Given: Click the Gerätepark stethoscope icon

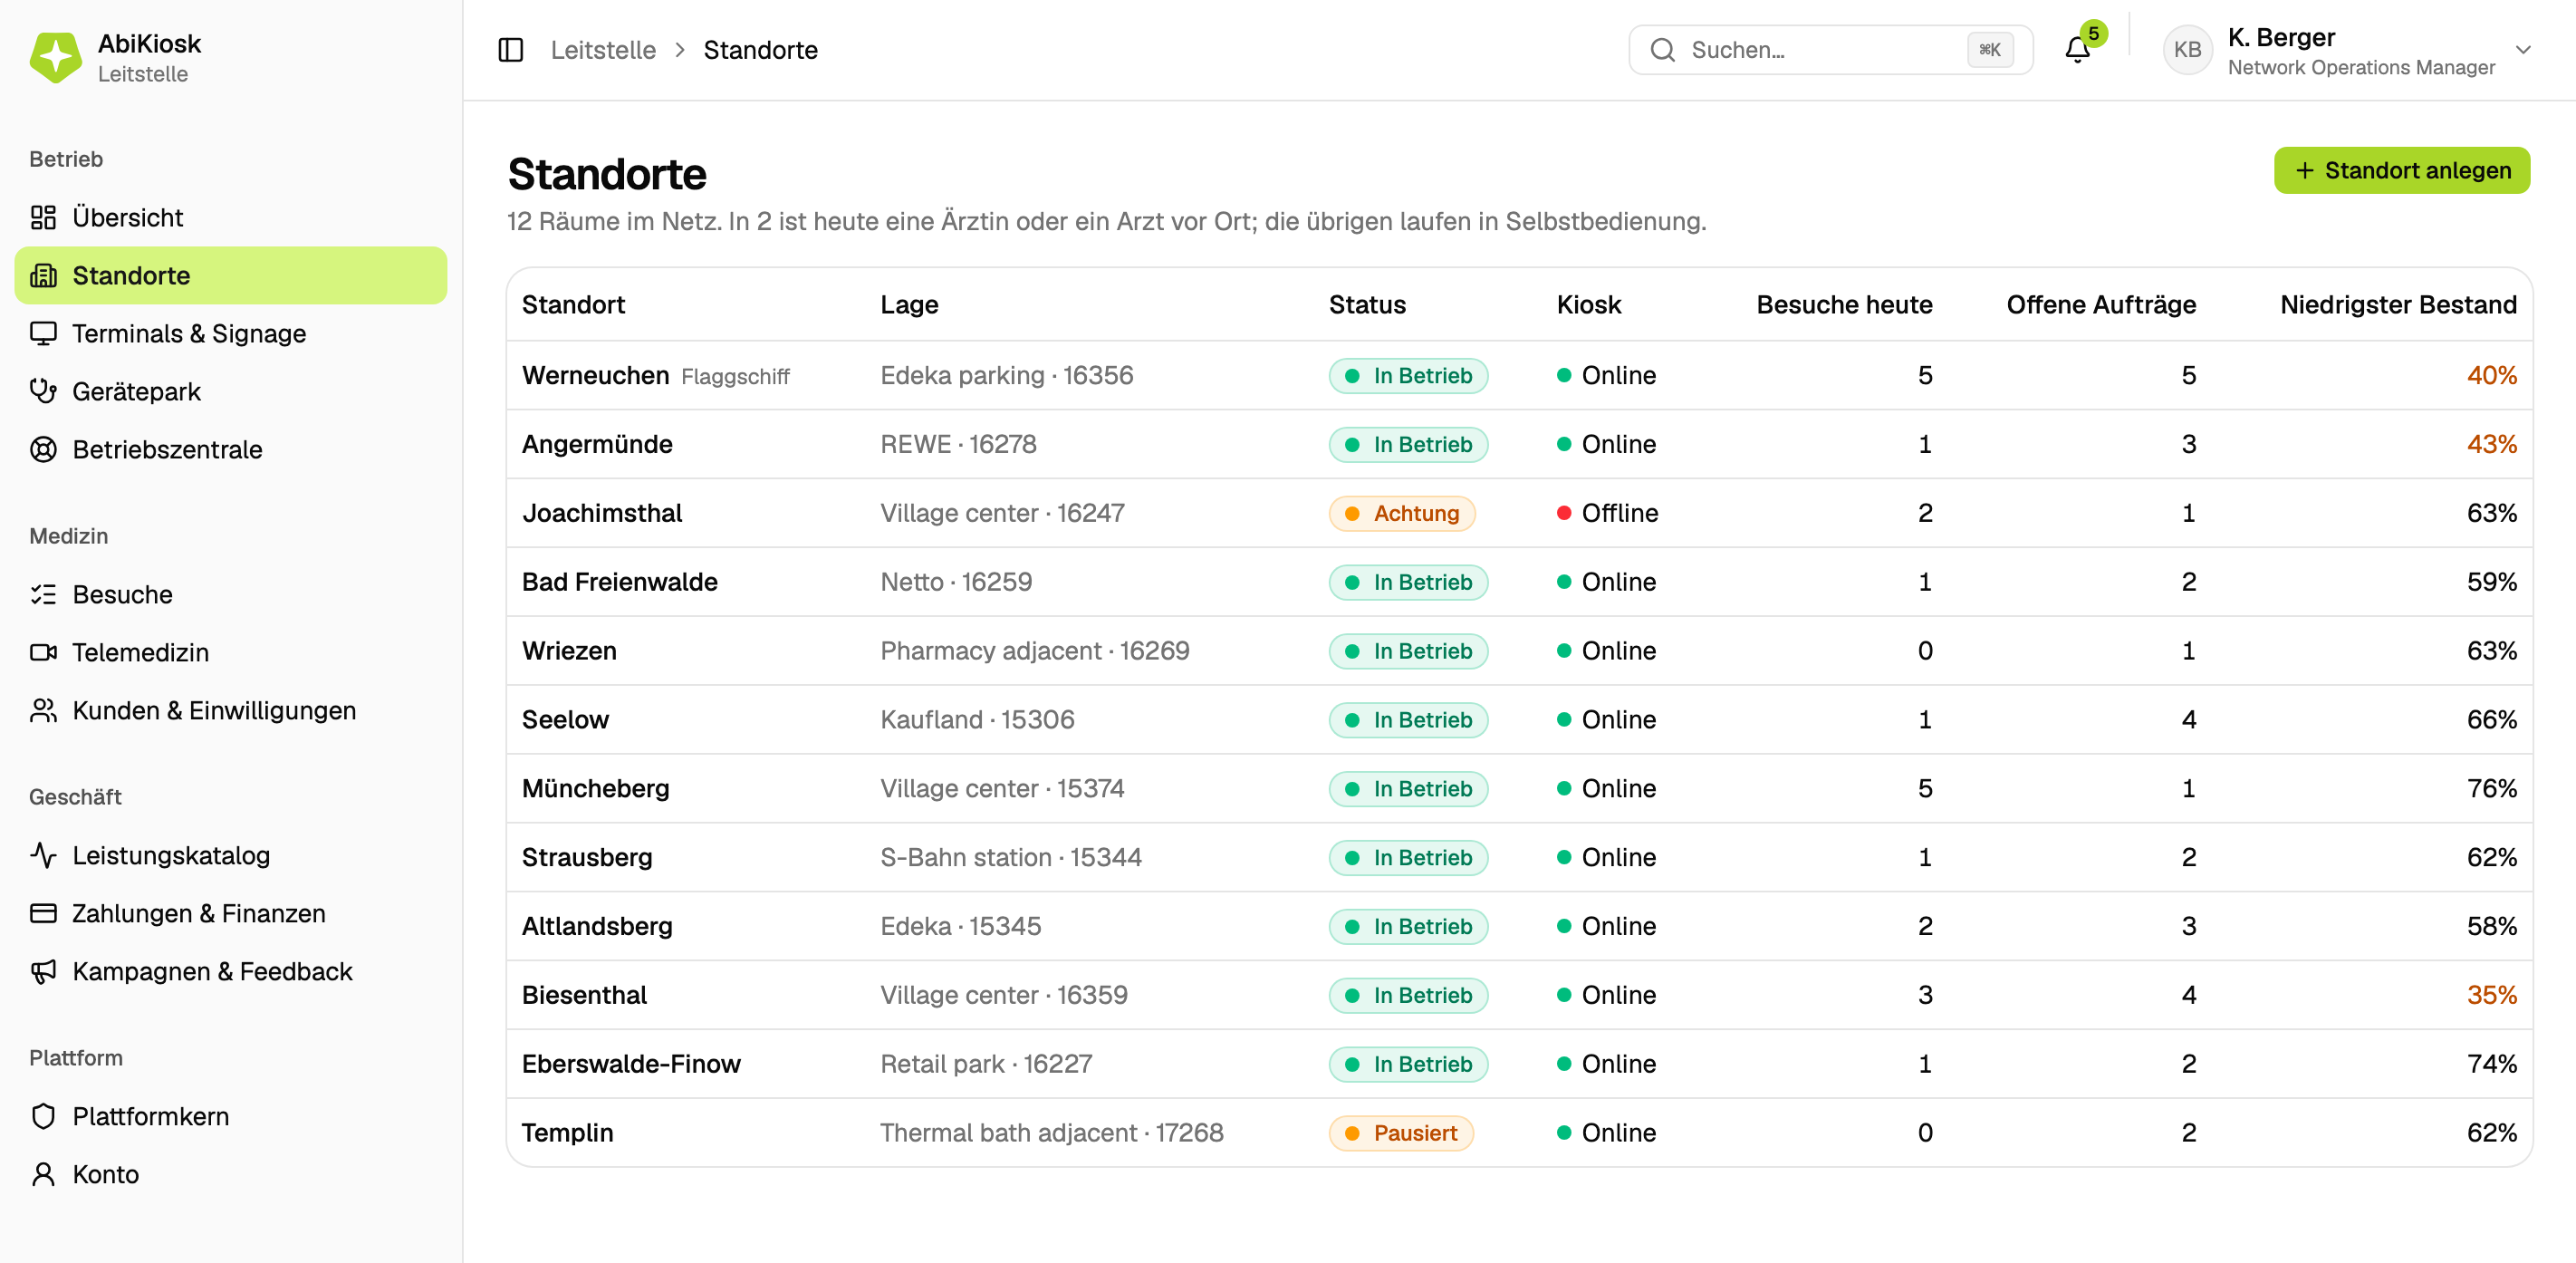Looking at the screenshot, I should pos(43,391).
